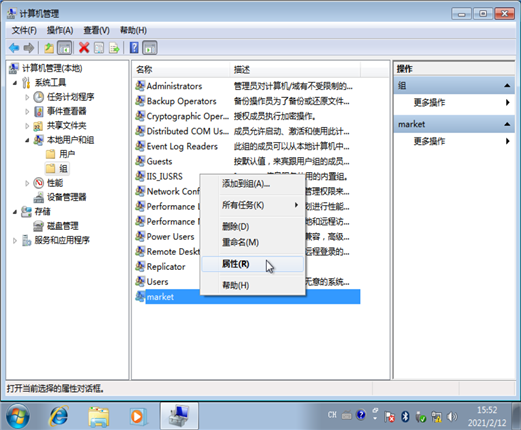This screenshot has width=521, height=430.
Task: Expand the 服务和应用程序 tree node
Action: click(15, 240)
